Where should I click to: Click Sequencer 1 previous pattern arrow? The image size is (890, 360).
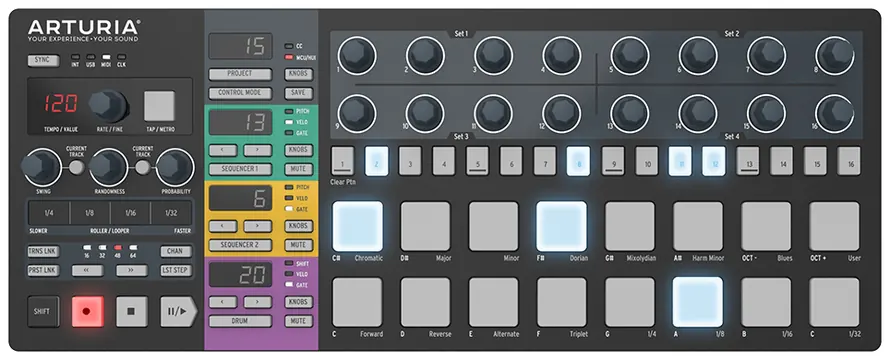(x=223, y=150)
